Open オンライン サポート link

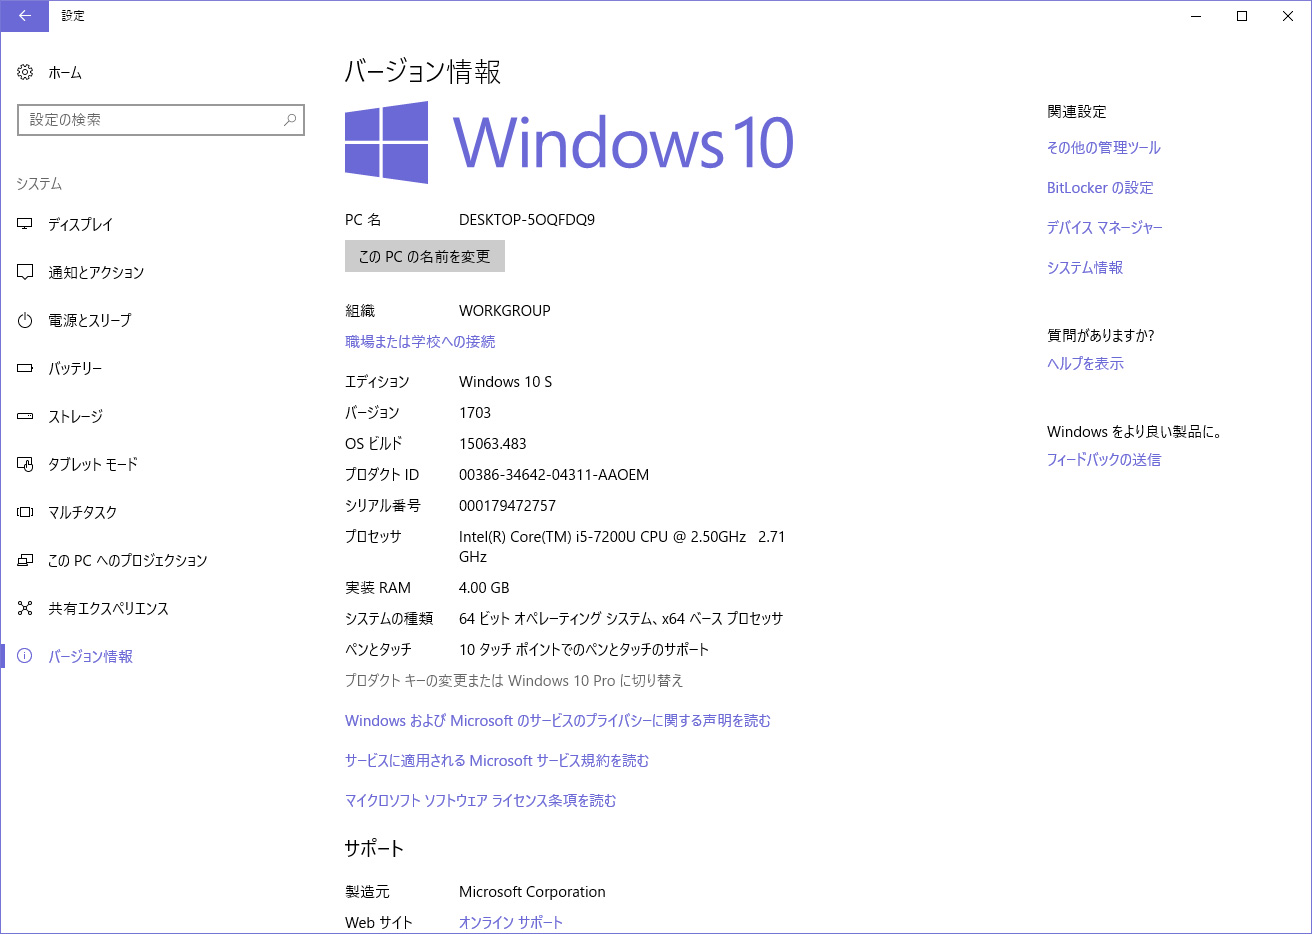(x=511, y=922)
